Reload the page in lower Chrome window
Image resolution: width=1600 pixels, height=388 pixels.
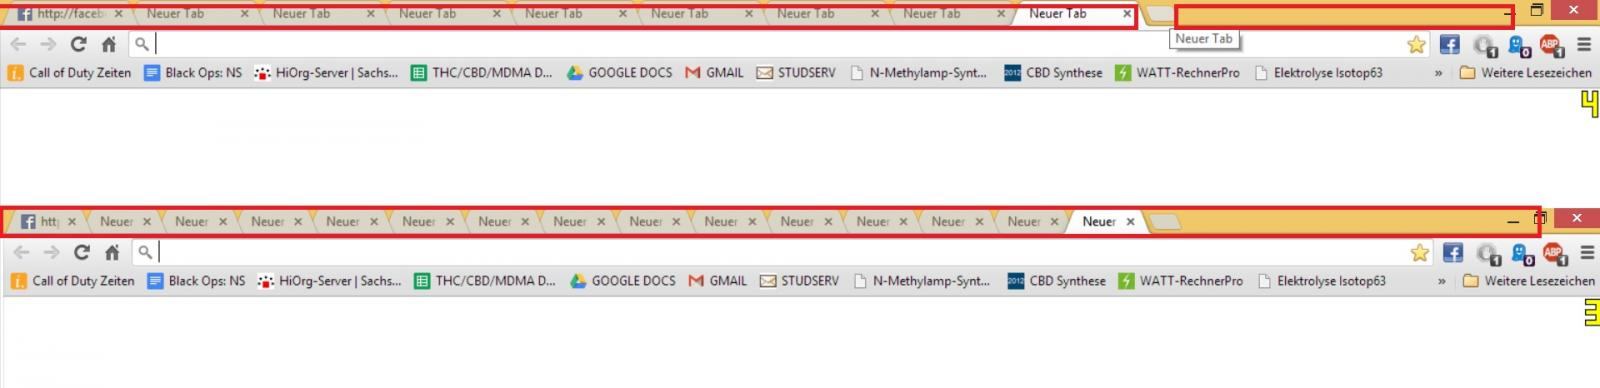click(82, 252)
